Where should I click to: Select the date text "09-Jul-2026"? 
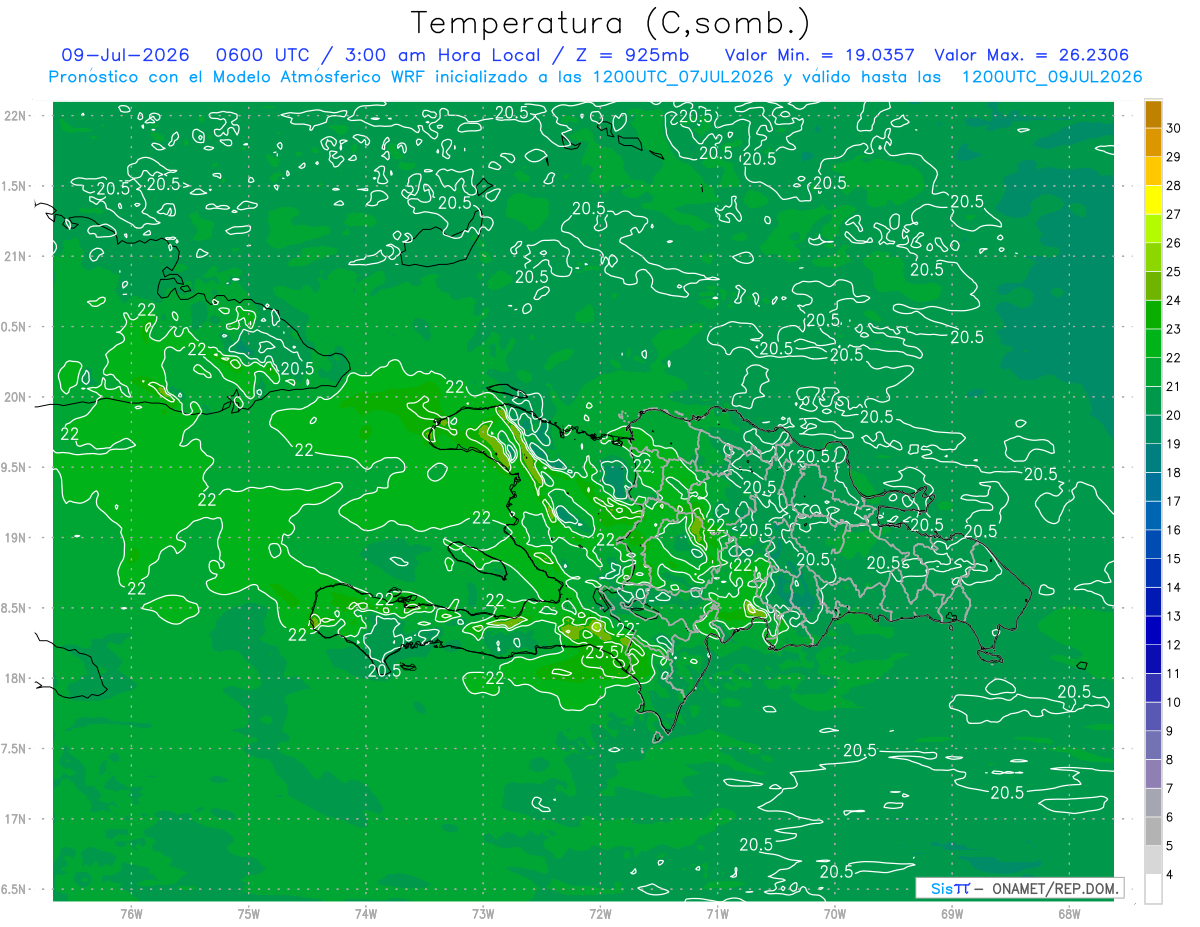click(x=125, y=55)
